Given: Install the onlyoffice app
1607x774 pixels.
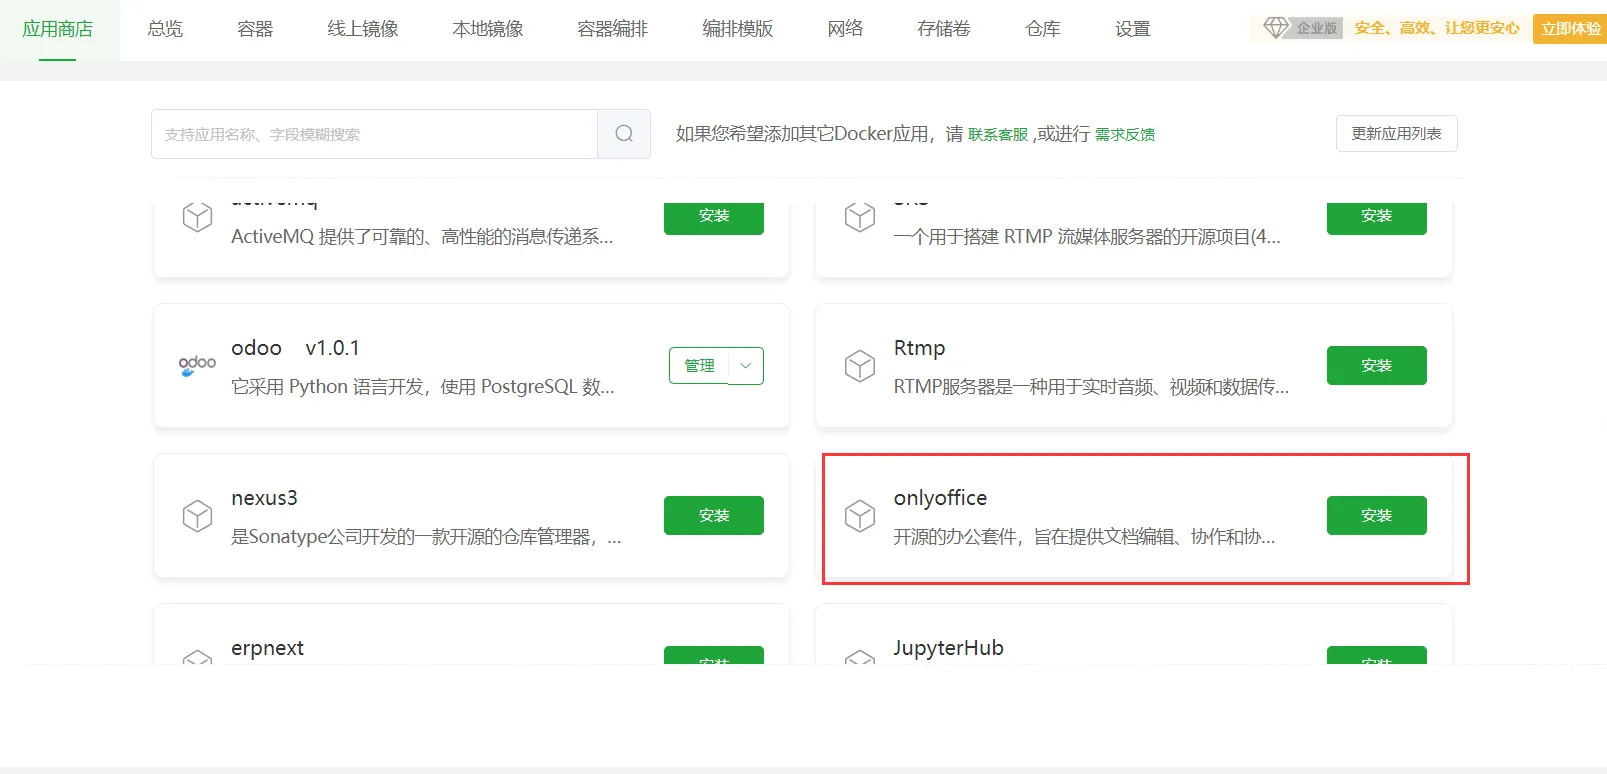Looking at the screenshot, I should tap(1377, 516).
